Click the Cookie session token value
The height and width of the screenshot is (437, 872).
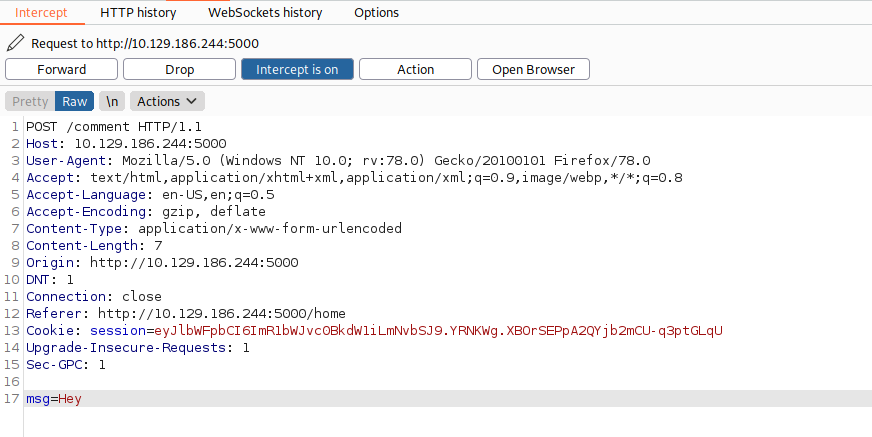point(435,331)
